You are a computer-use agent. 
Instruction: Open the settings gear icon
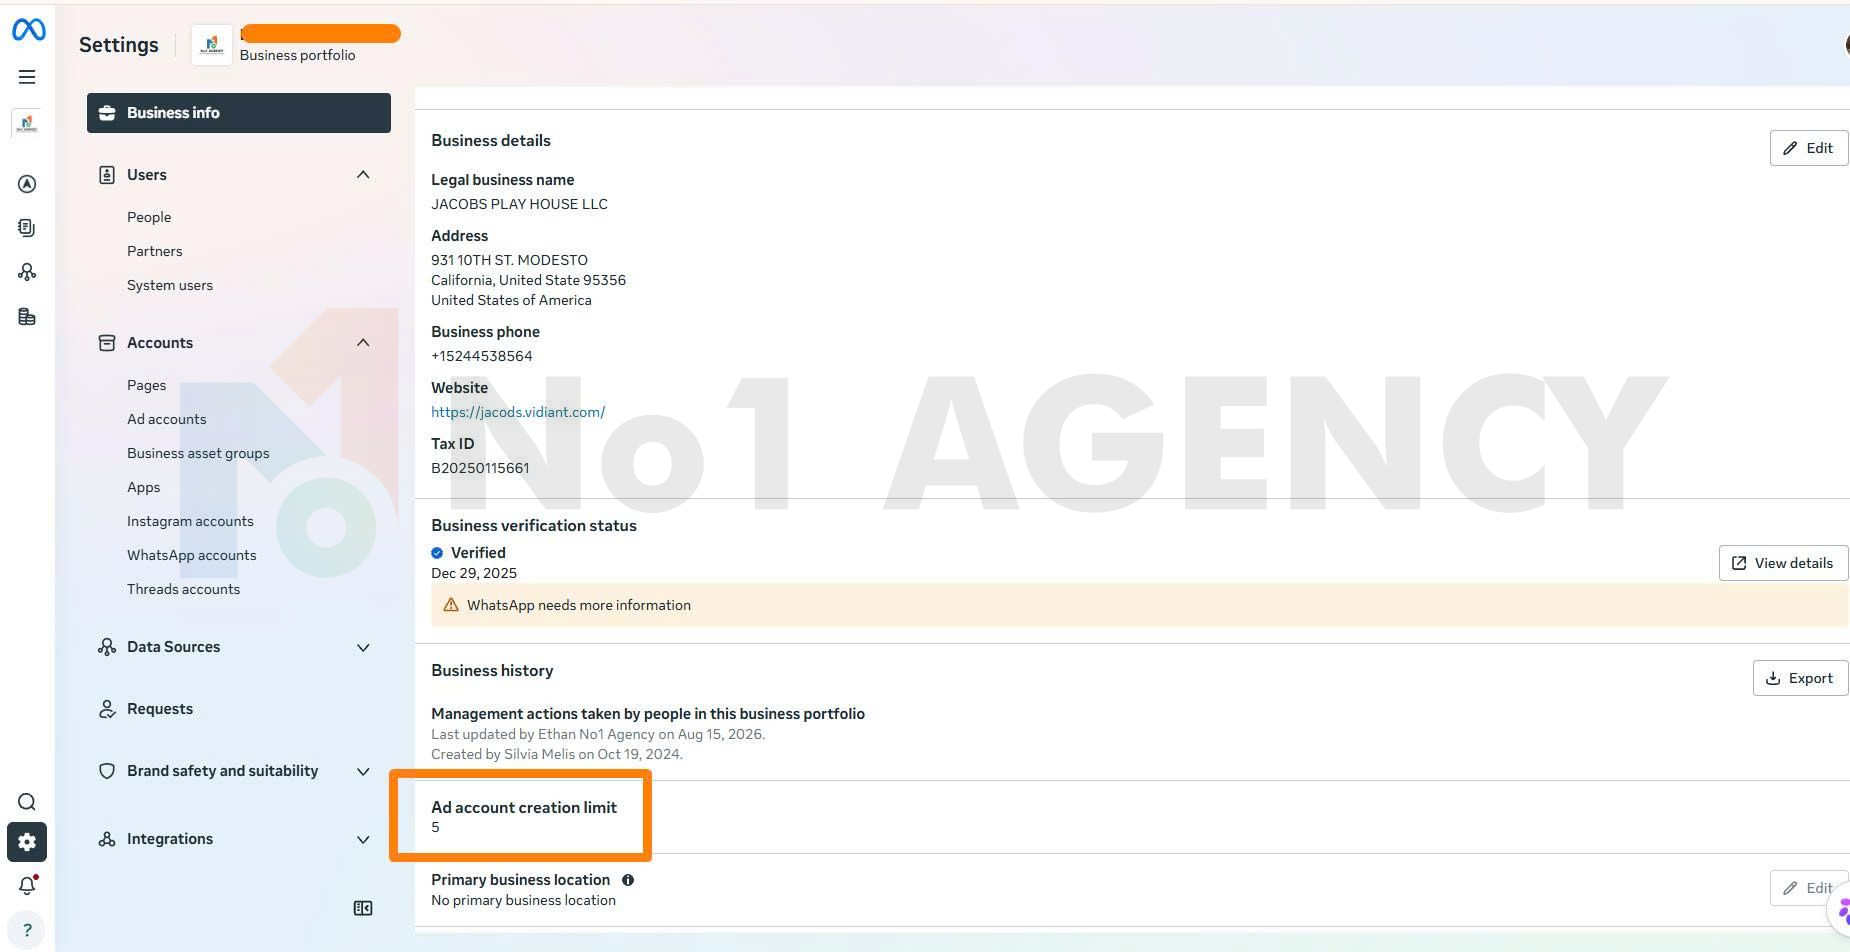click(x=27, y=842)
